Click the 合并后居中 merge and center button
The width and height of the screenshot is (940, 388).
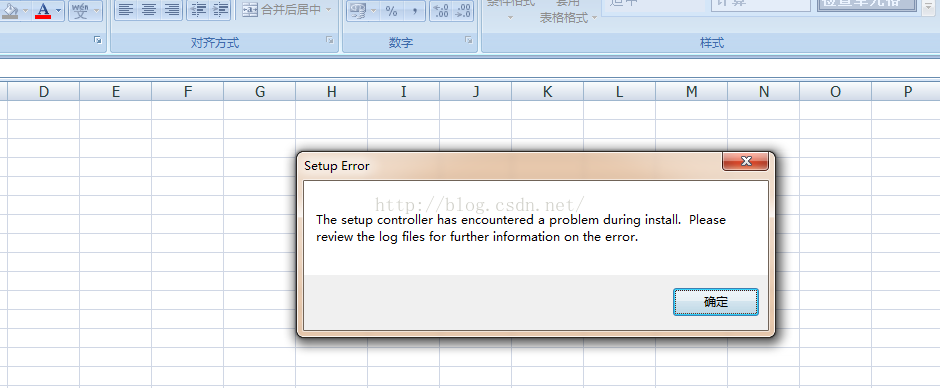[283, 10]
